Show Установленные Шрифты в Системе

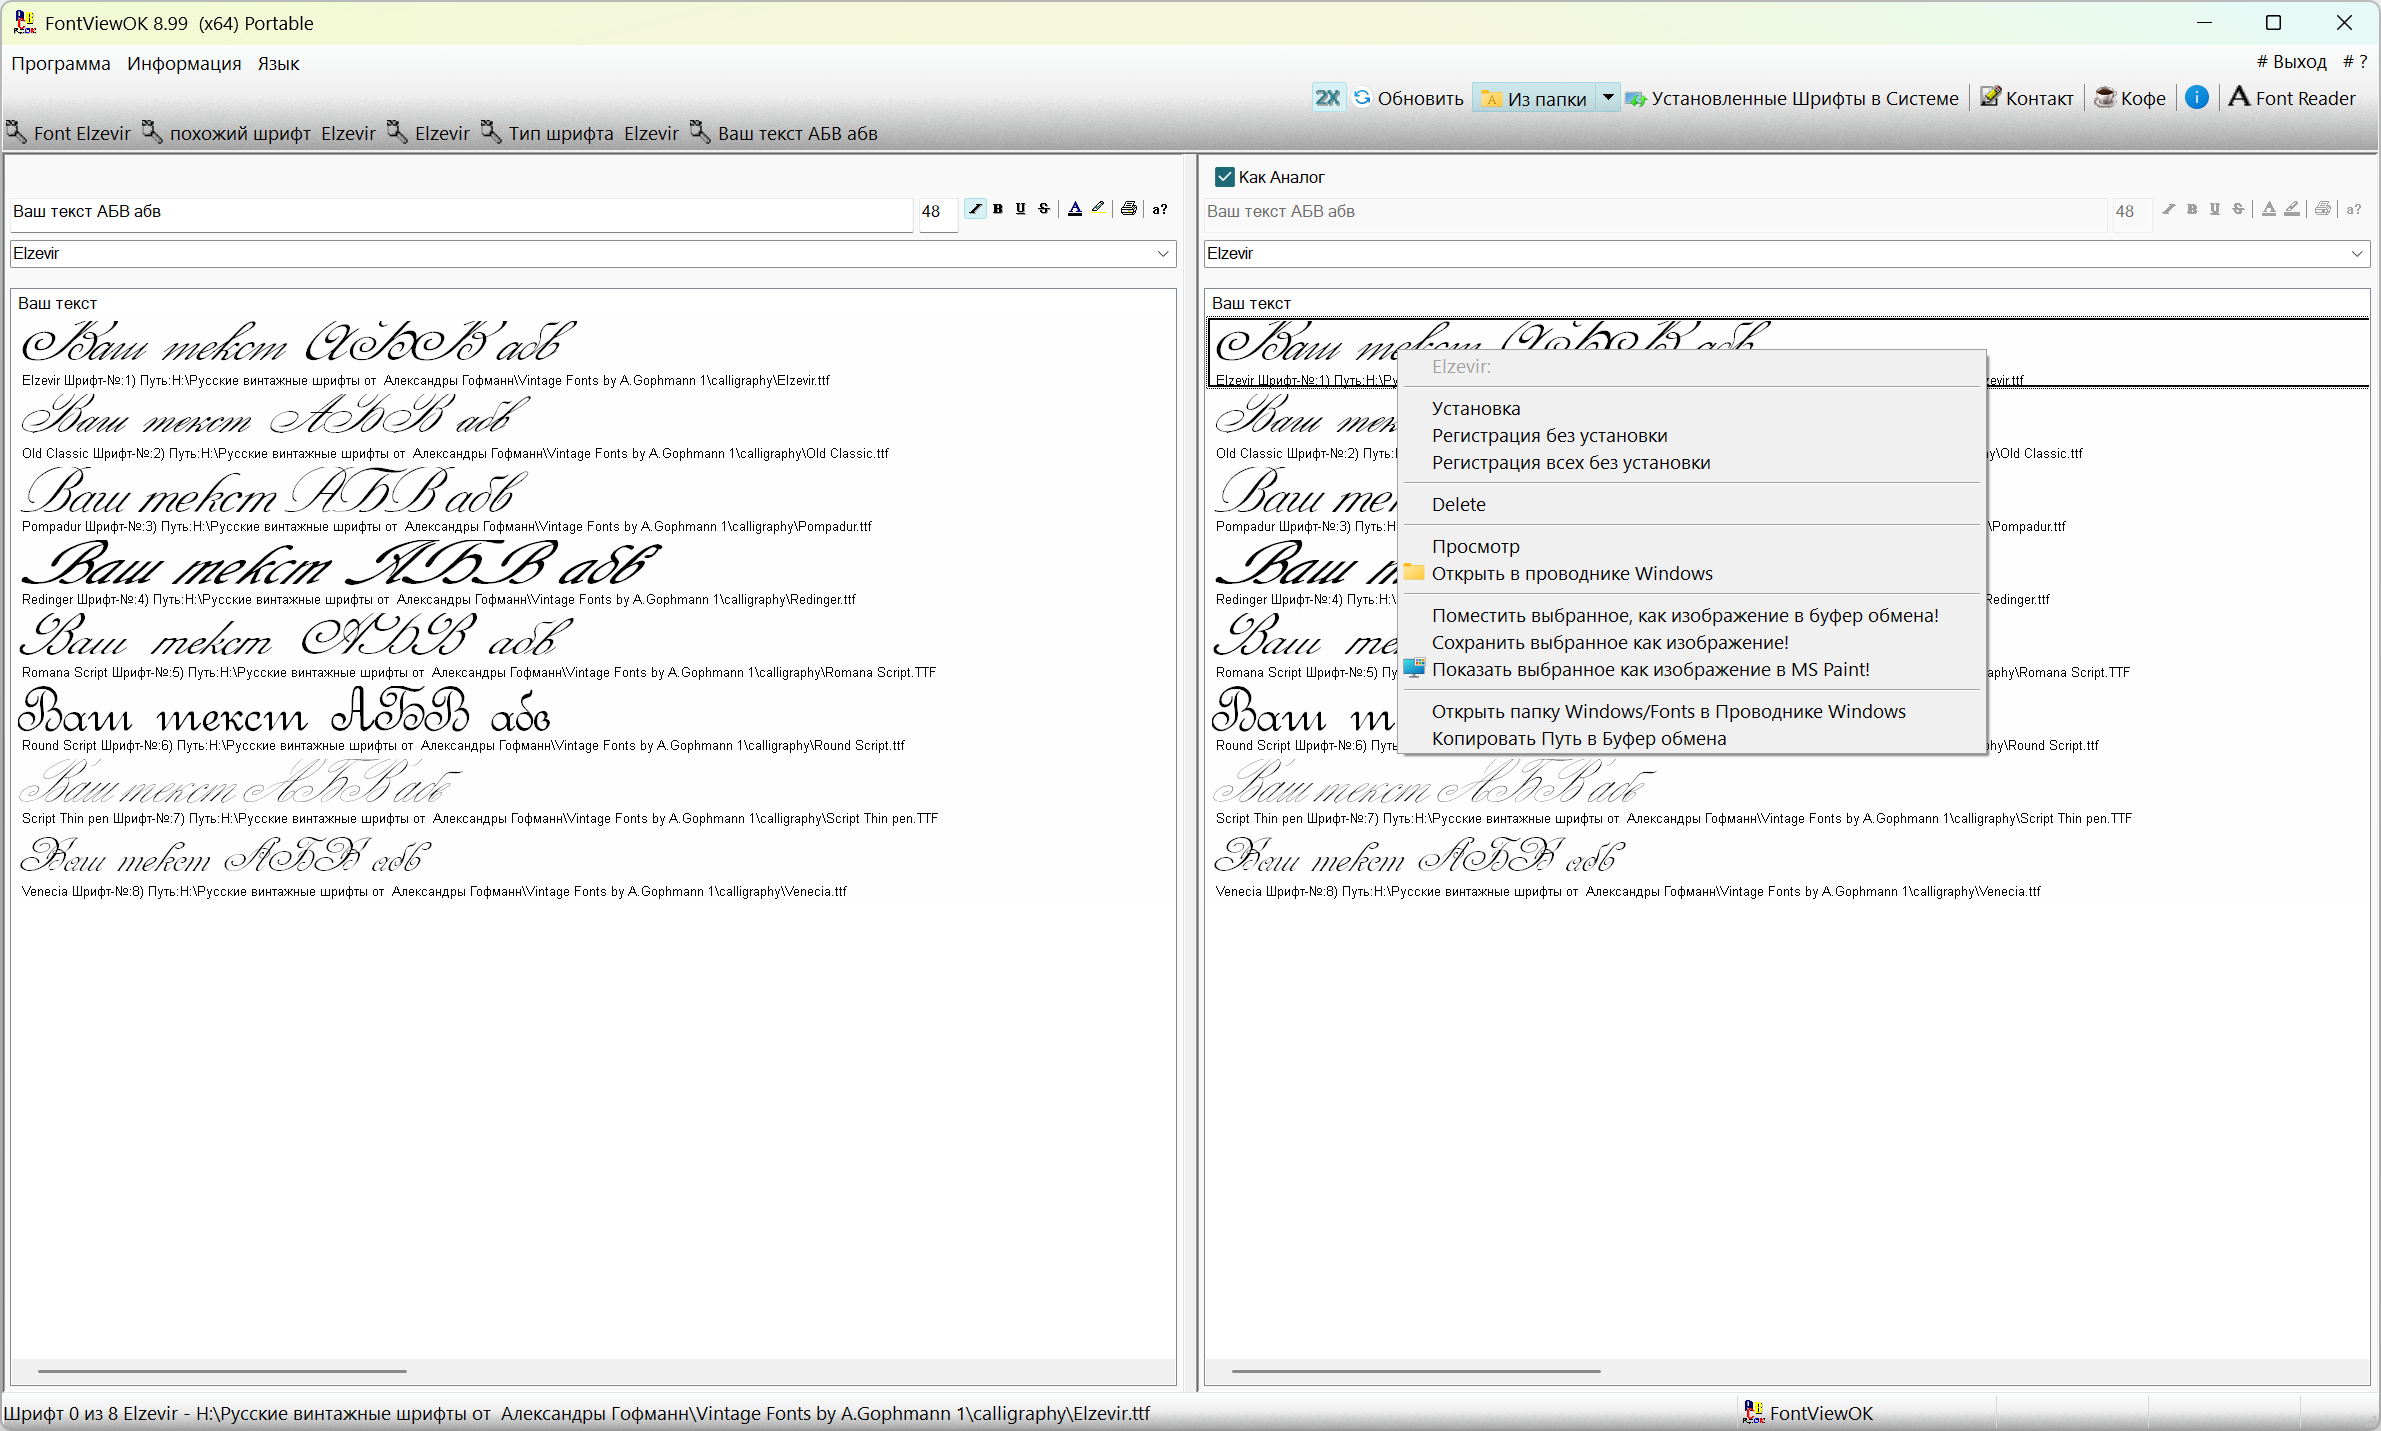click(1792, 98)
